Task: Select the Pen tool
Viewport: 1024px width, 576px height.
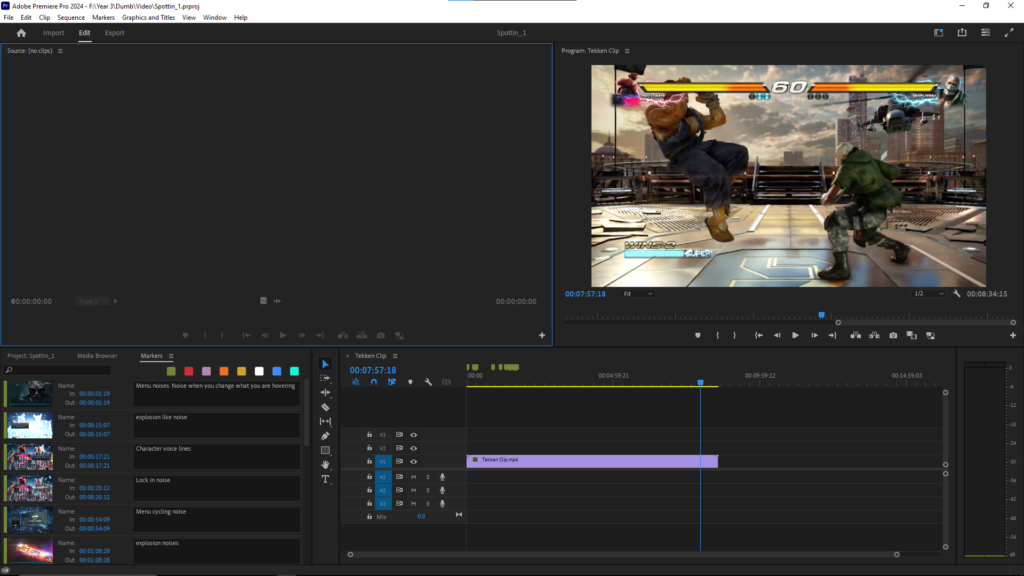Action: click(325, 436)
